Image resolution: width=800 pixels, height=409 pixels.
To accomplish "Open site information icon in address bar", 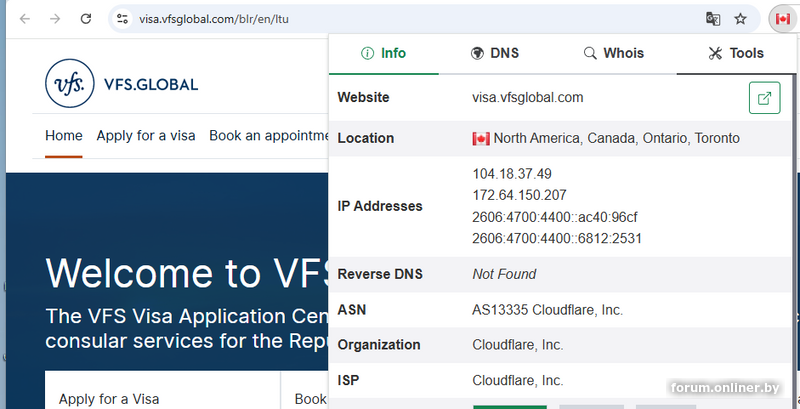I will [x=122, y=19].
